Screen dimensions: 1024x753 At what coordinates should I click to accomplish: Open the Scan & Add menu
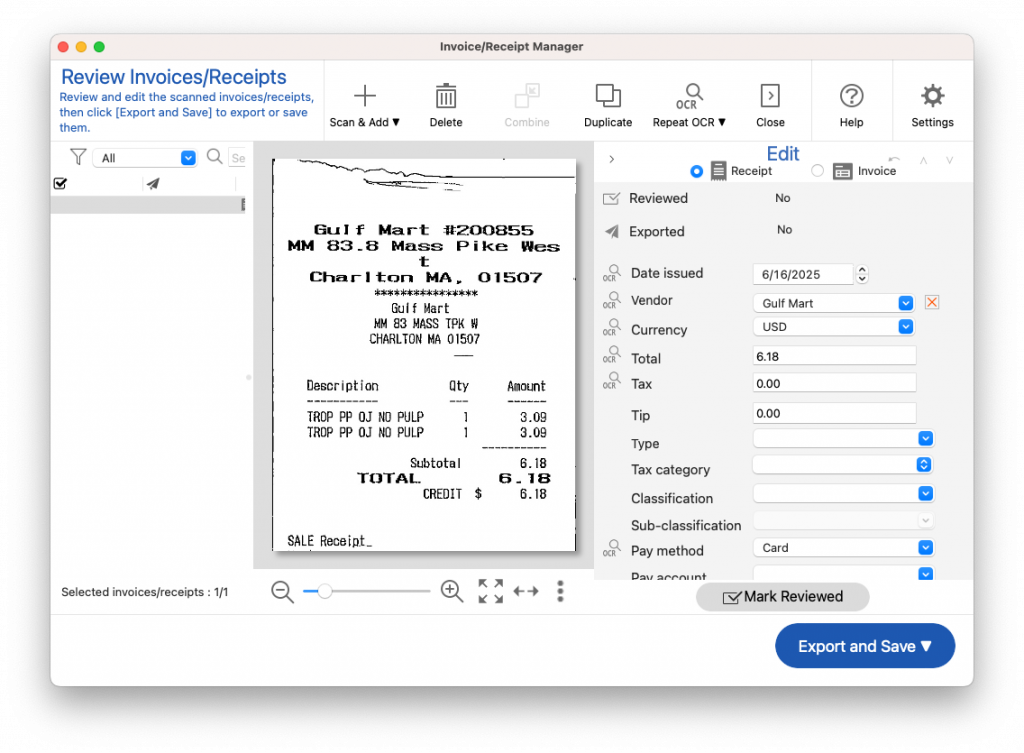(364, 105)
